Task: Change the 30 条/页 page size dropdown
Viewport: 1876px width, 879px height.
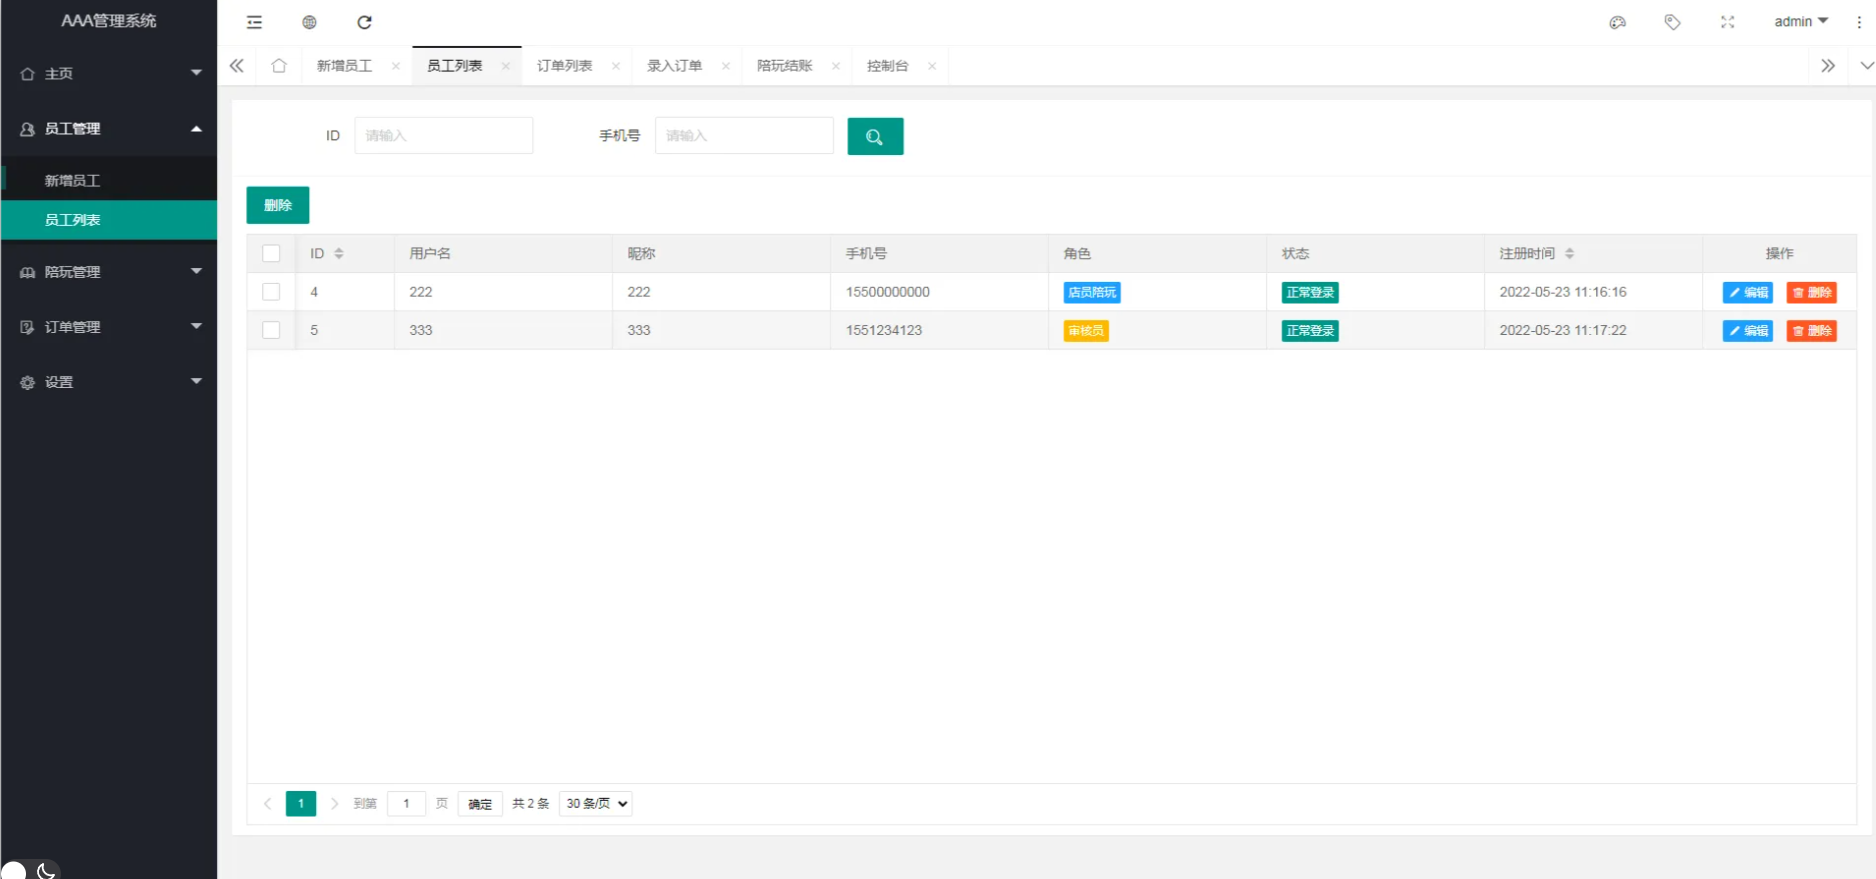Action: 596,804
